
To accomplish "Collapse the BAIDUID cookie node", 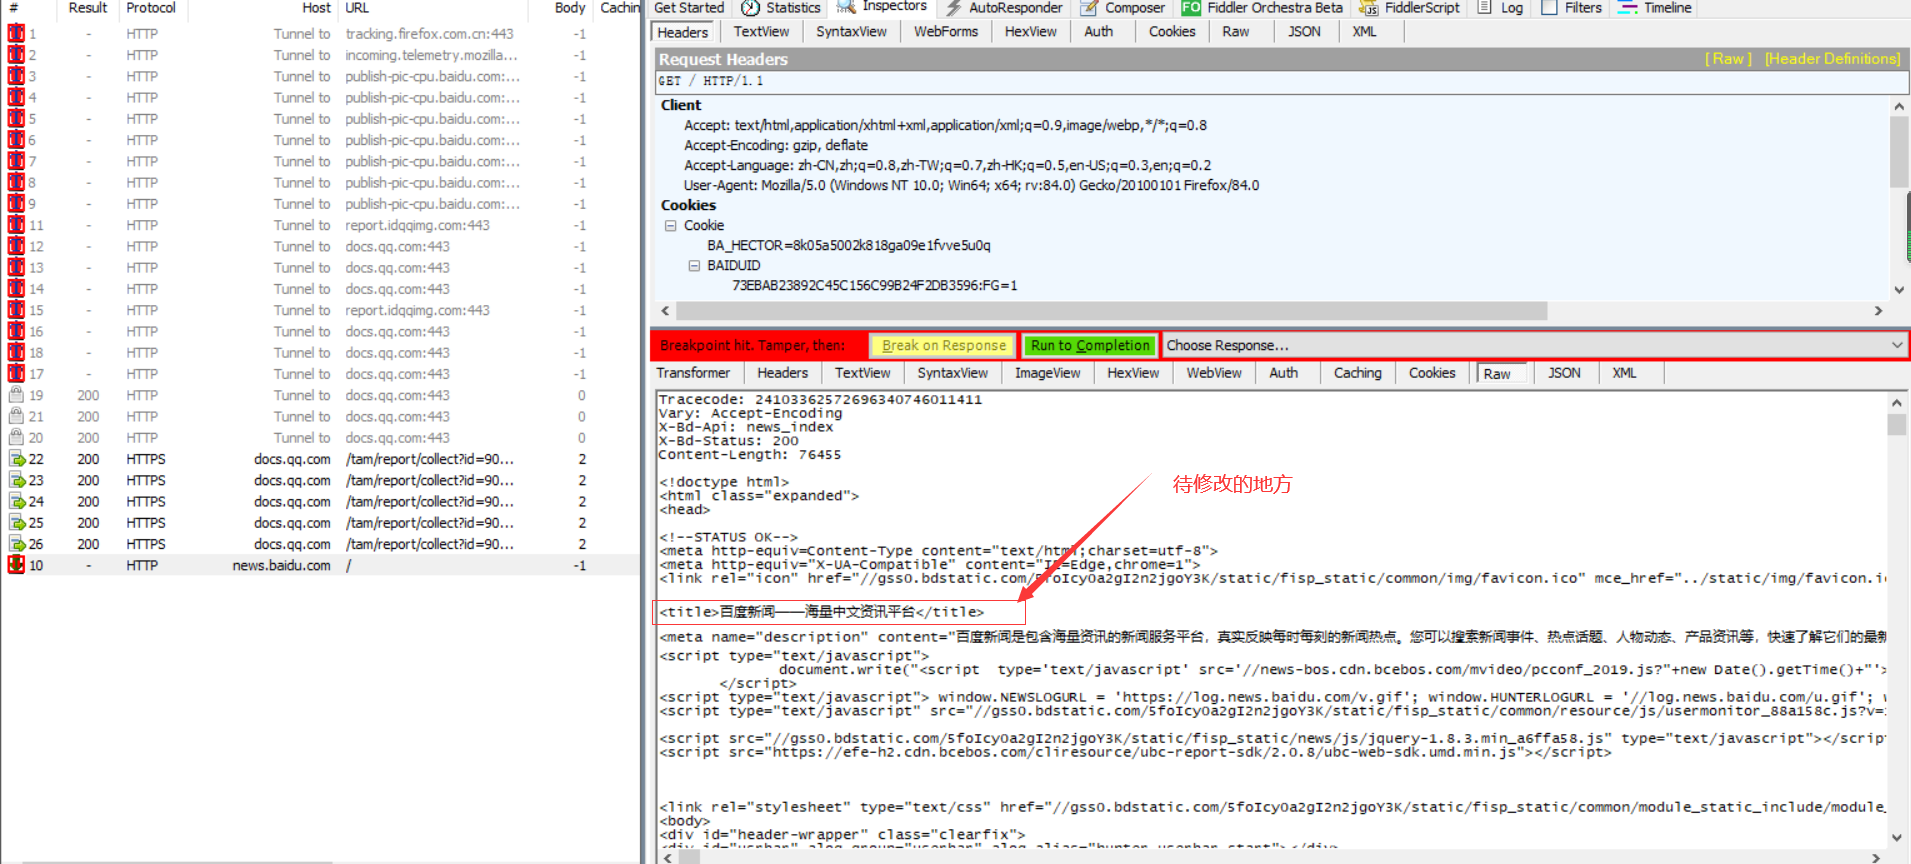I will 694,266.
